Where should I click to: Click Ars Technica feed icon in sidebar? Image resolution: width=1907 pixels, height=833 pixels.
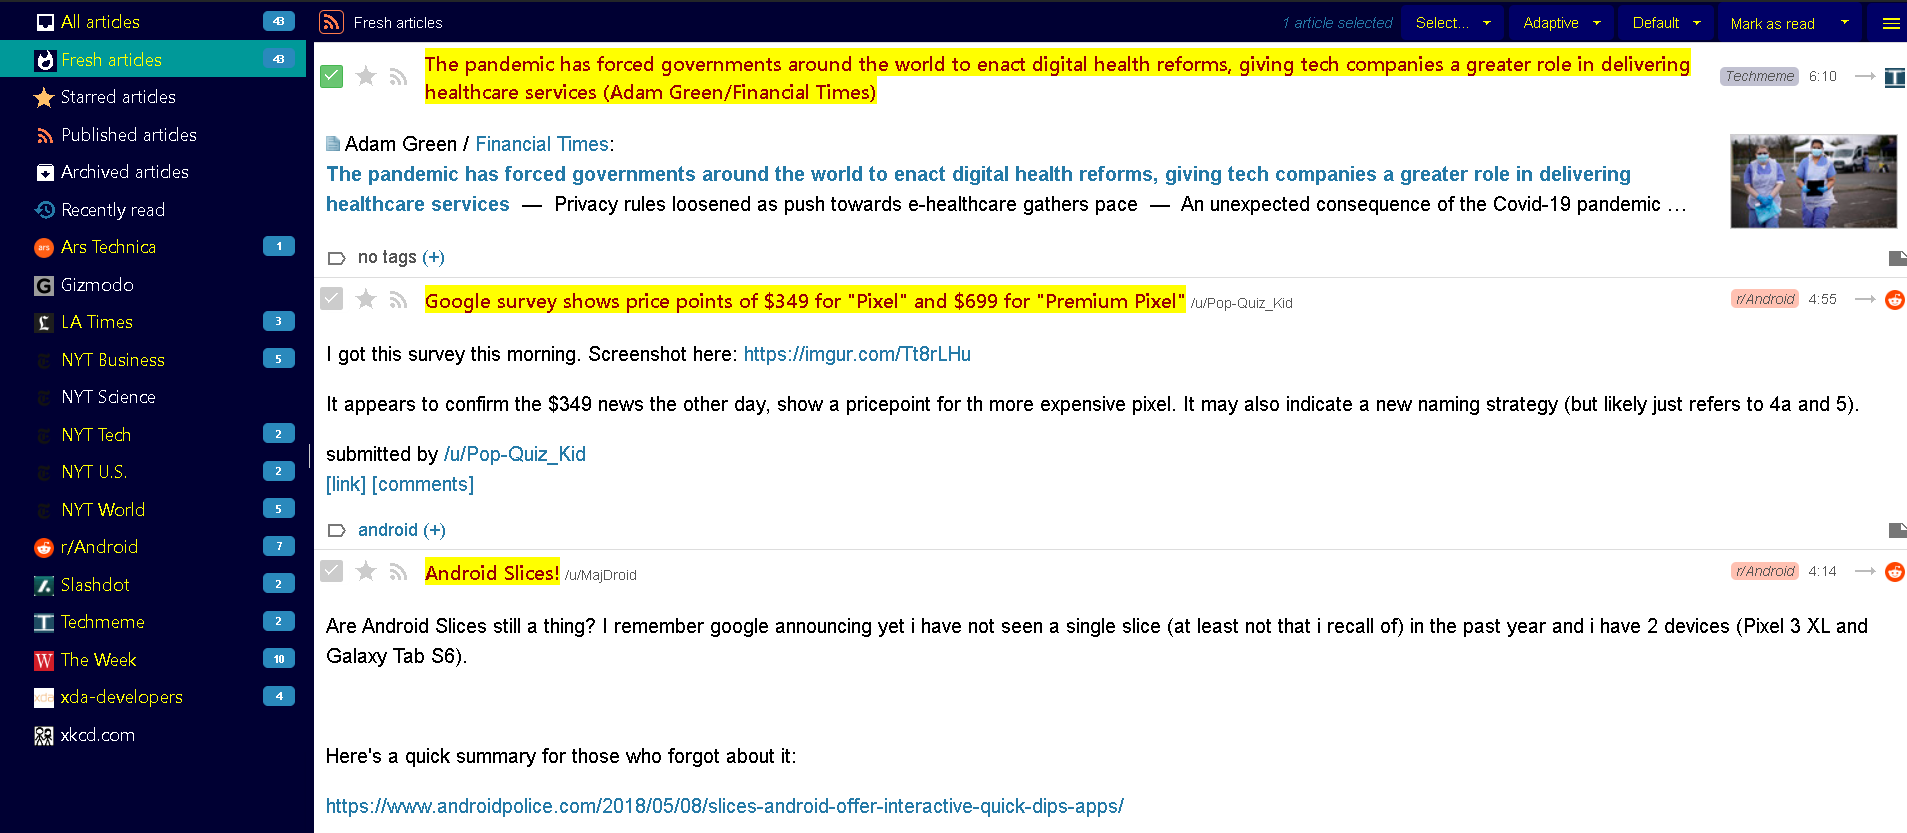(x=44, y=247)
